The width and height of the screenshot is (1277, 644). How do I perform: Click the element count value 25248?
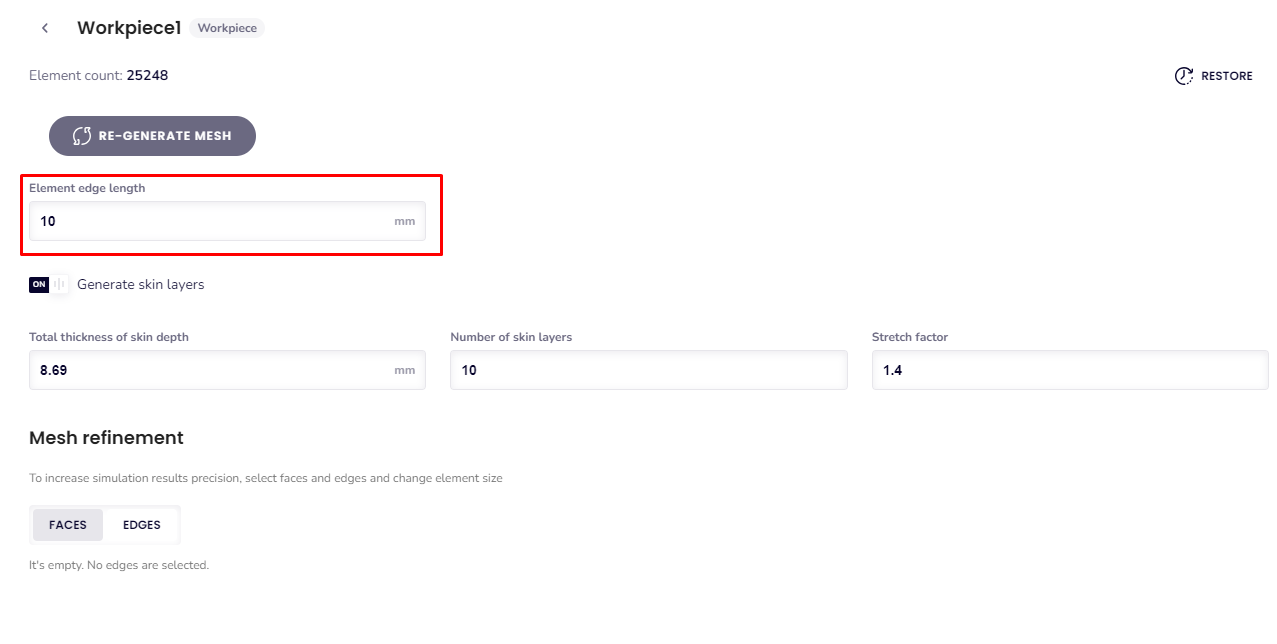pos(147,75)
